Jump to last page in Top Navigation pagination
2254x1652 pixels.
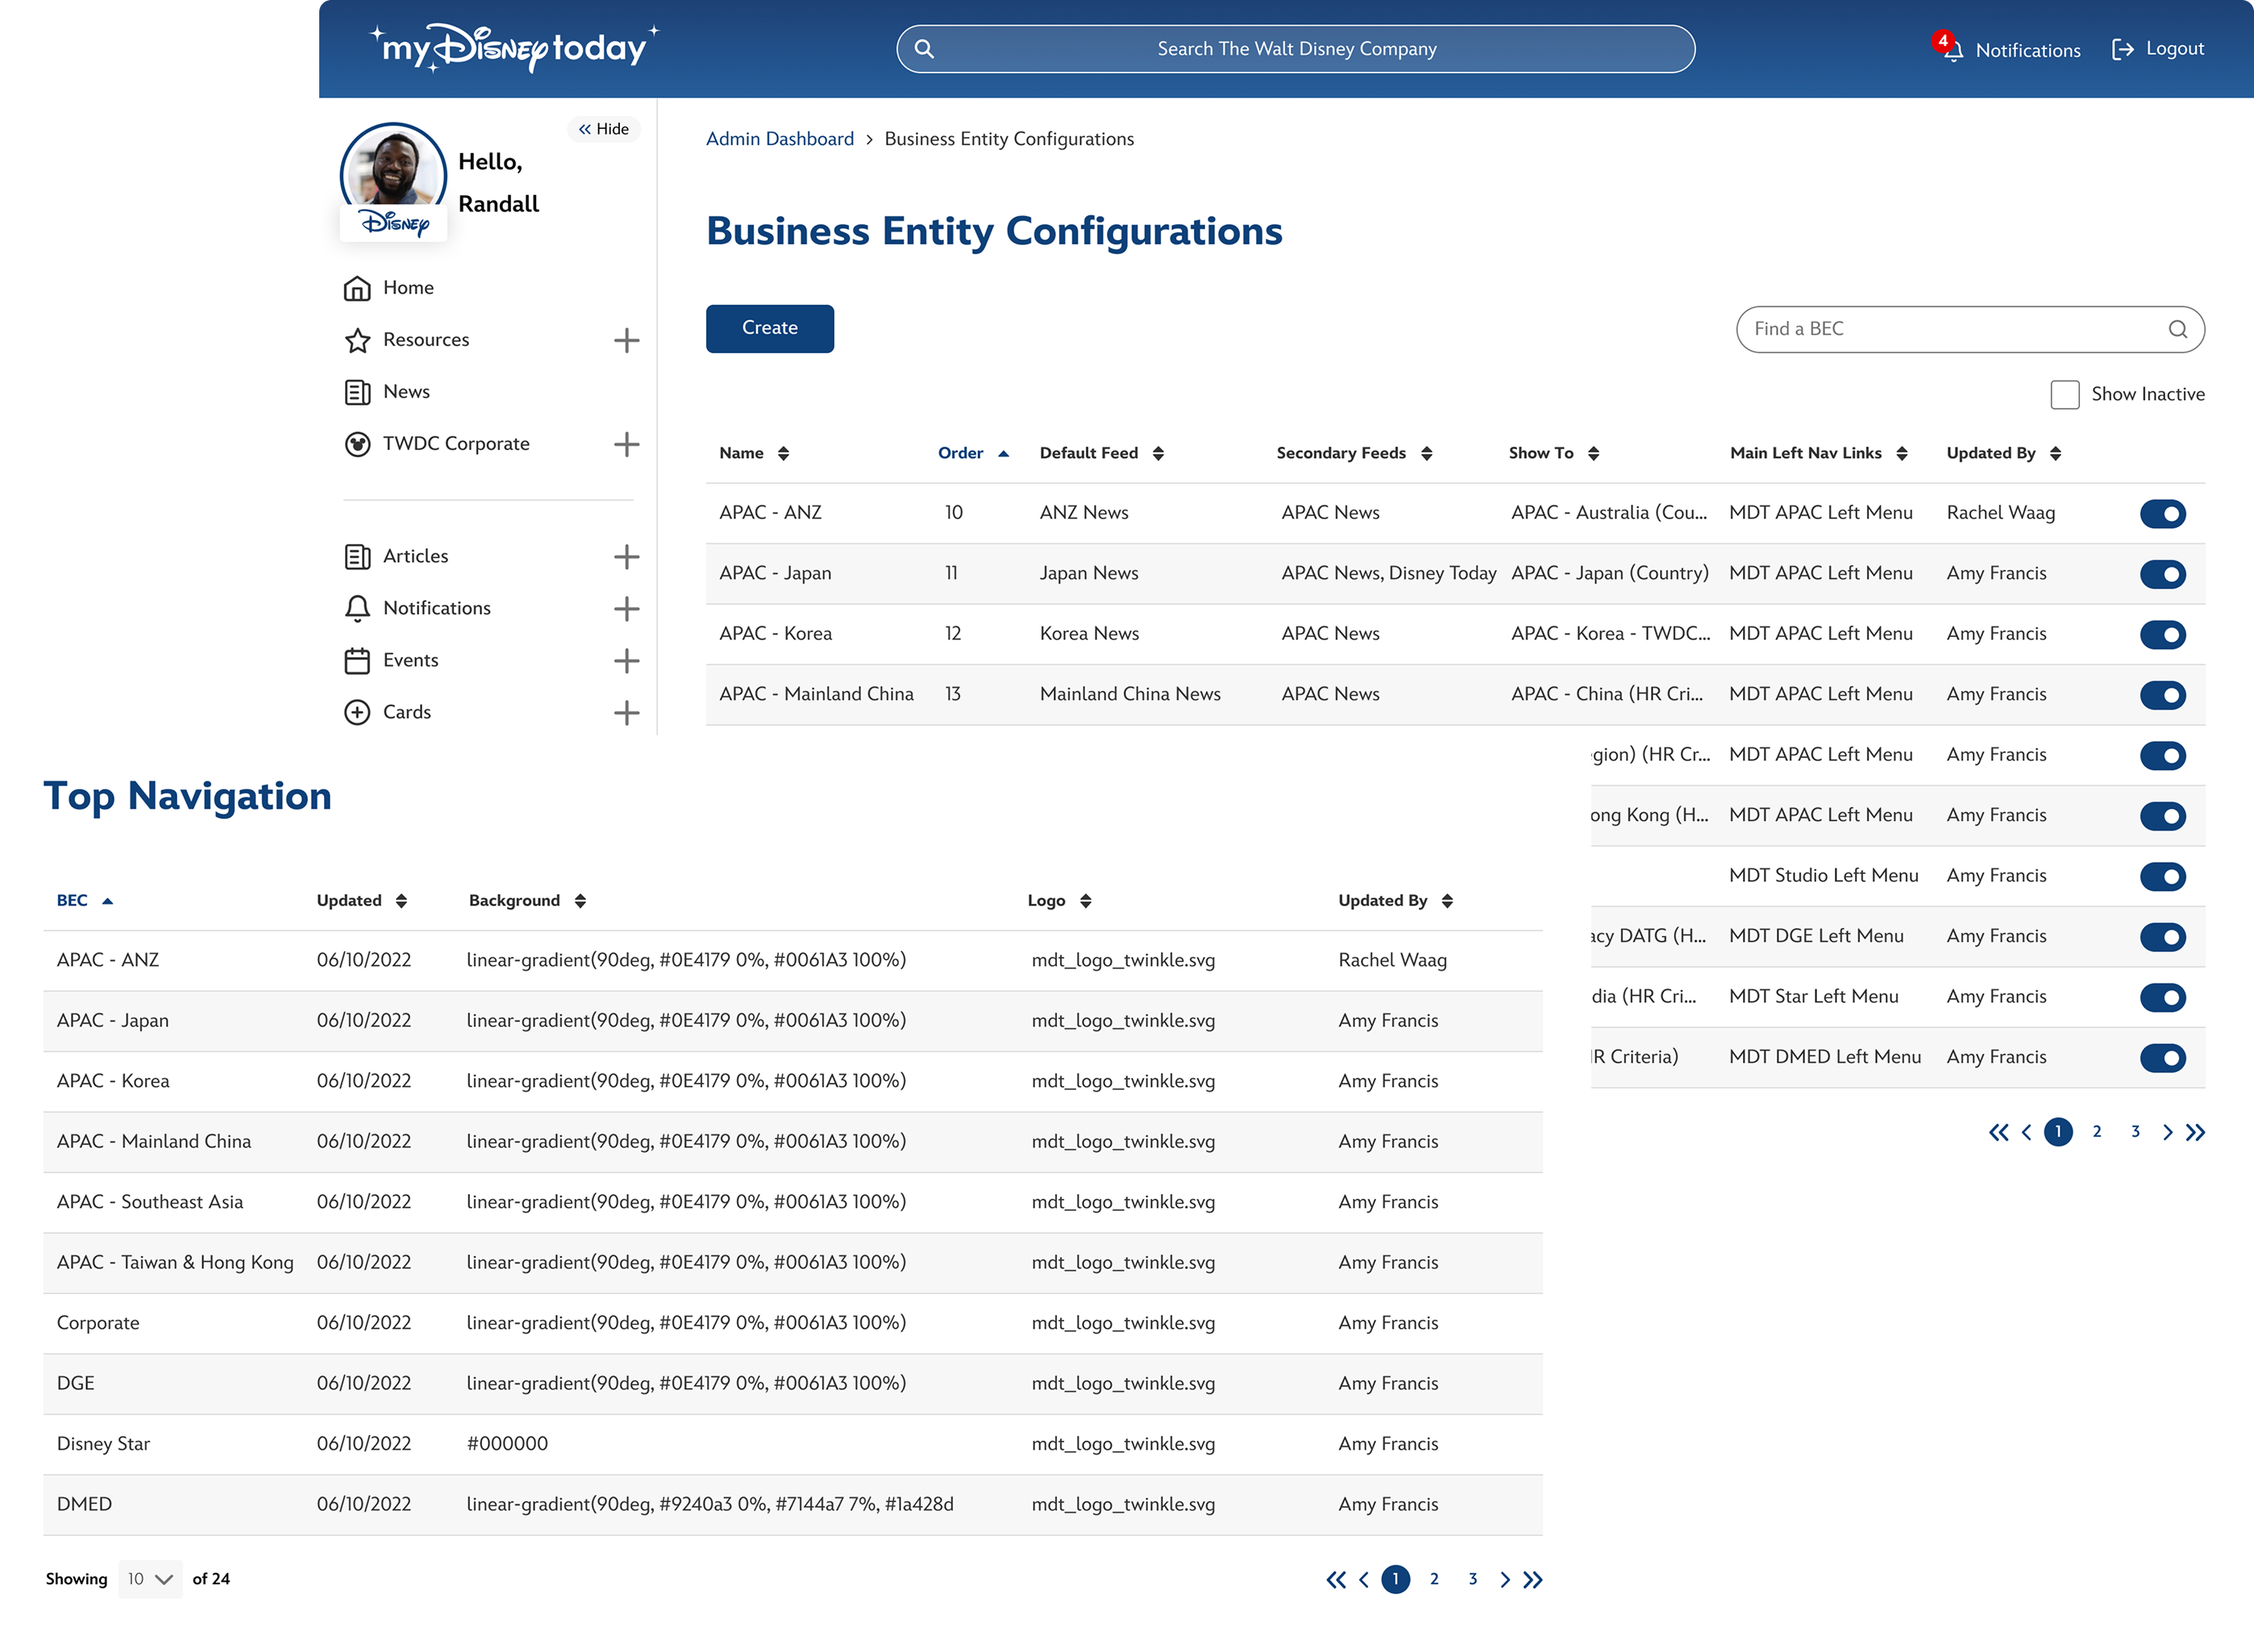click(x=1533, y=1579)
